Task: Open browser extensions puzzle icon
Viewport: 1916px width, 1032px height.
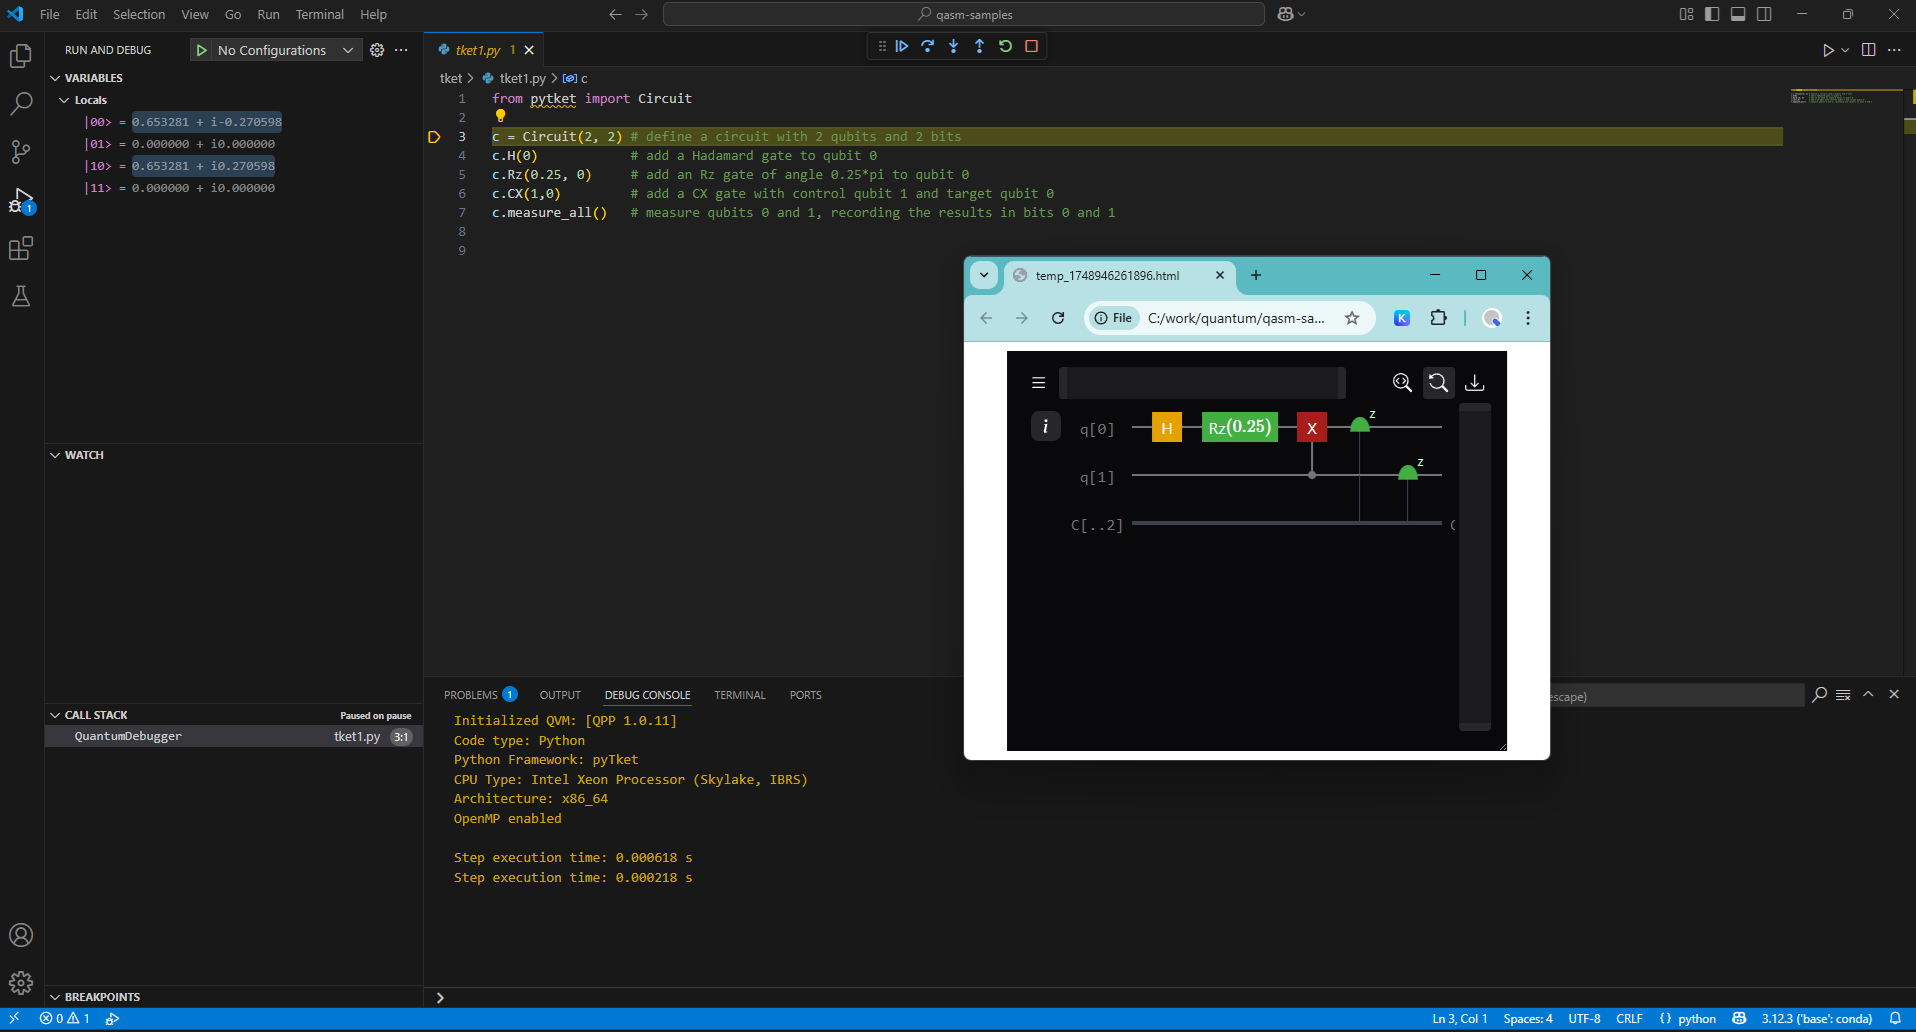Action: point(1438,318)
